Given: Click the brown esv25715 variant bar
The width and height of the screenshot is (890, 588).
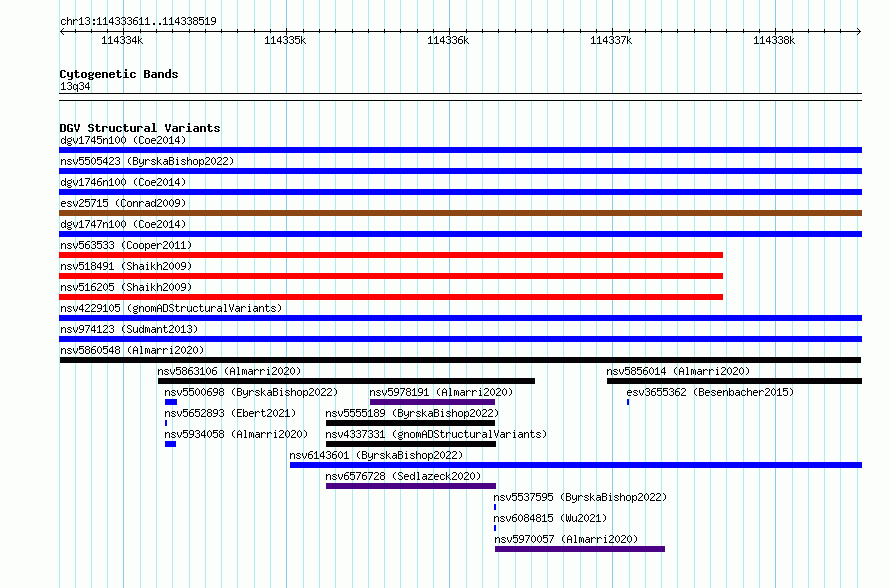Looking at the screenshot, I should (x=460, y=213).
